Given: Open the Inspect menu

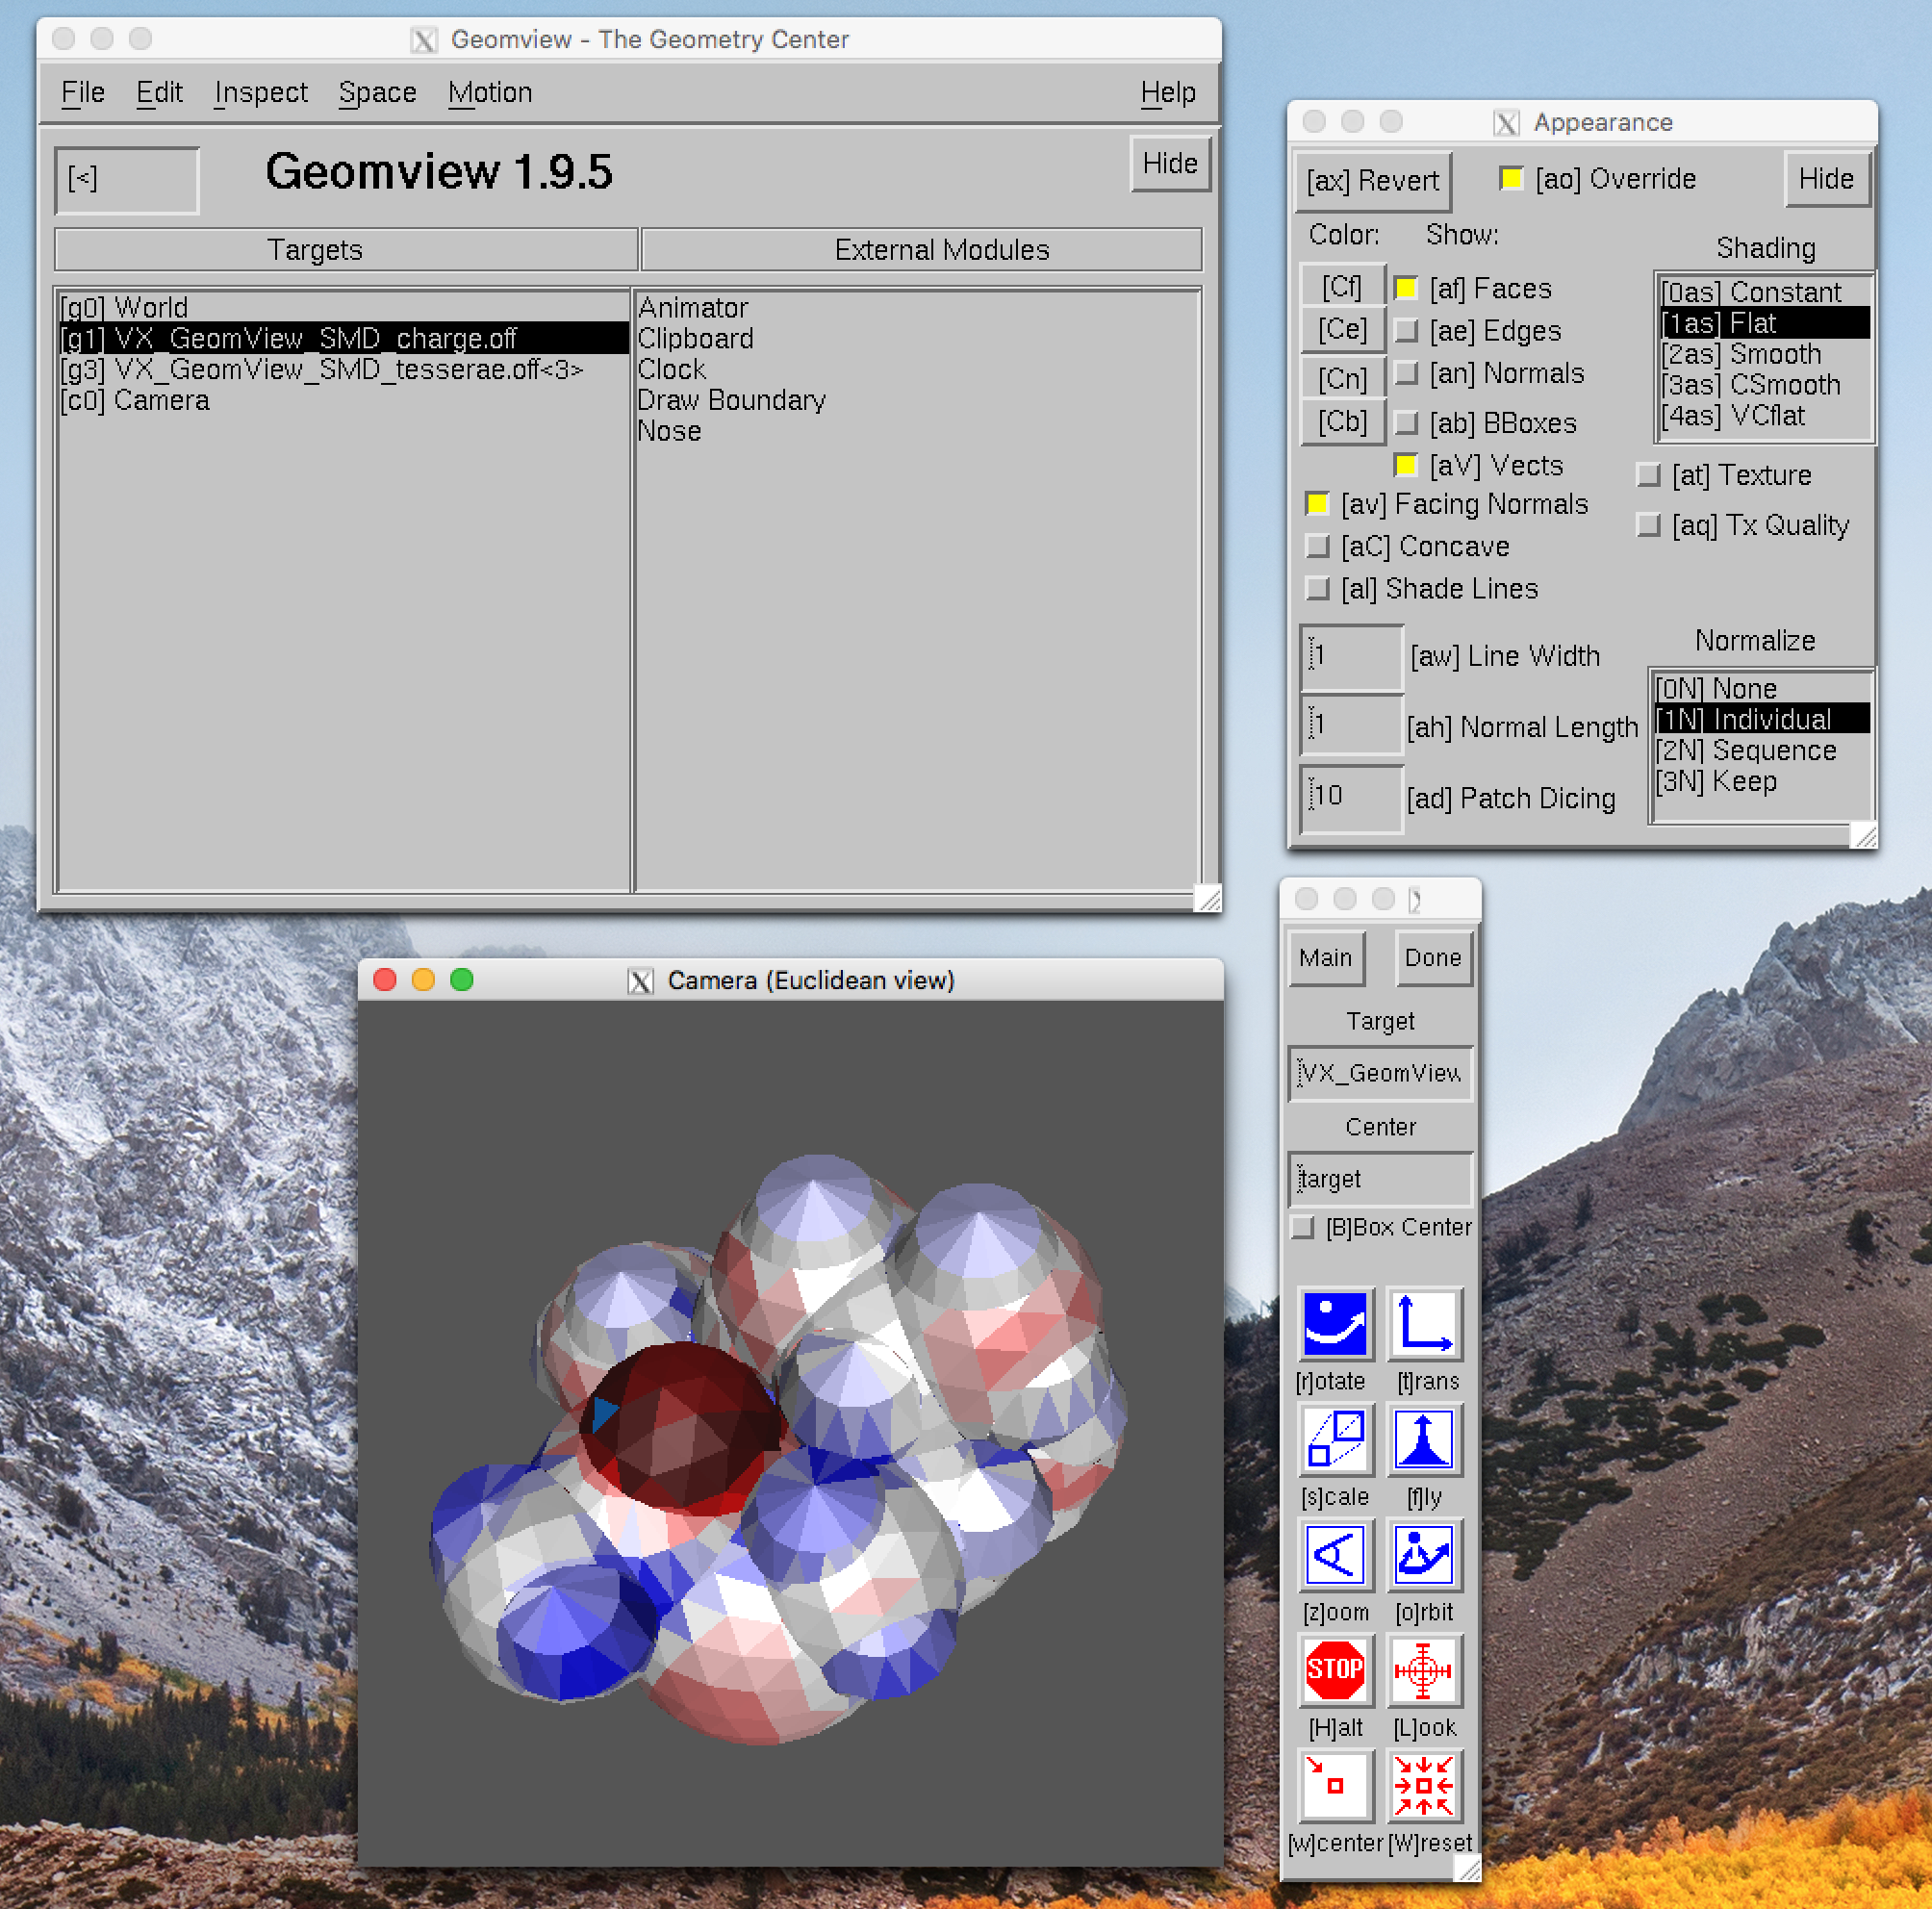Looking at the screenshot, I should coord(261,92).
